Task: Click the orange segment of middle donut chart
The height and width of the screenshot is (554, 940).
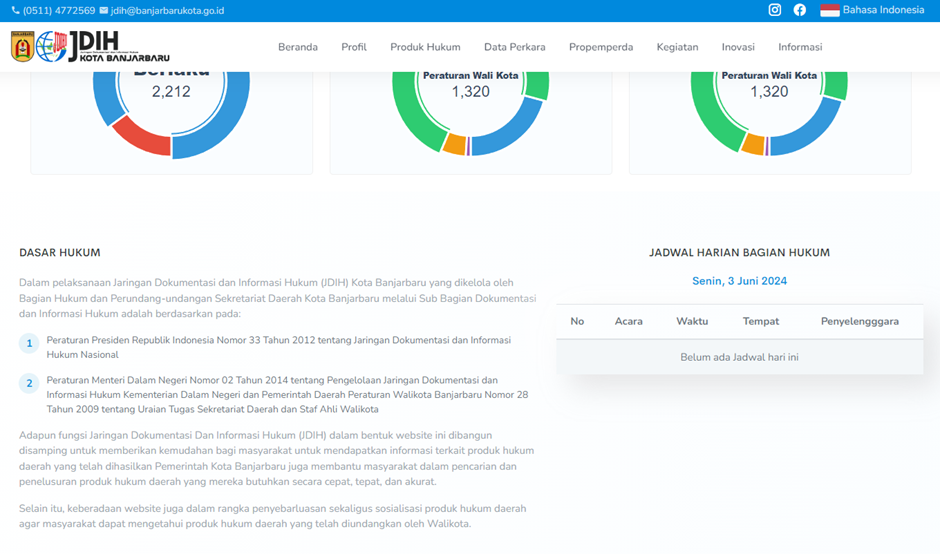Action: 454,144
